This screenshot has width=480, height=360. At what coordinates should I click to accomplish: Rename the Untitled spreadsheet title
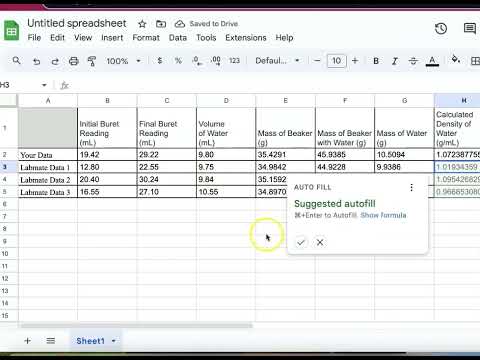[x=77, y=23]
